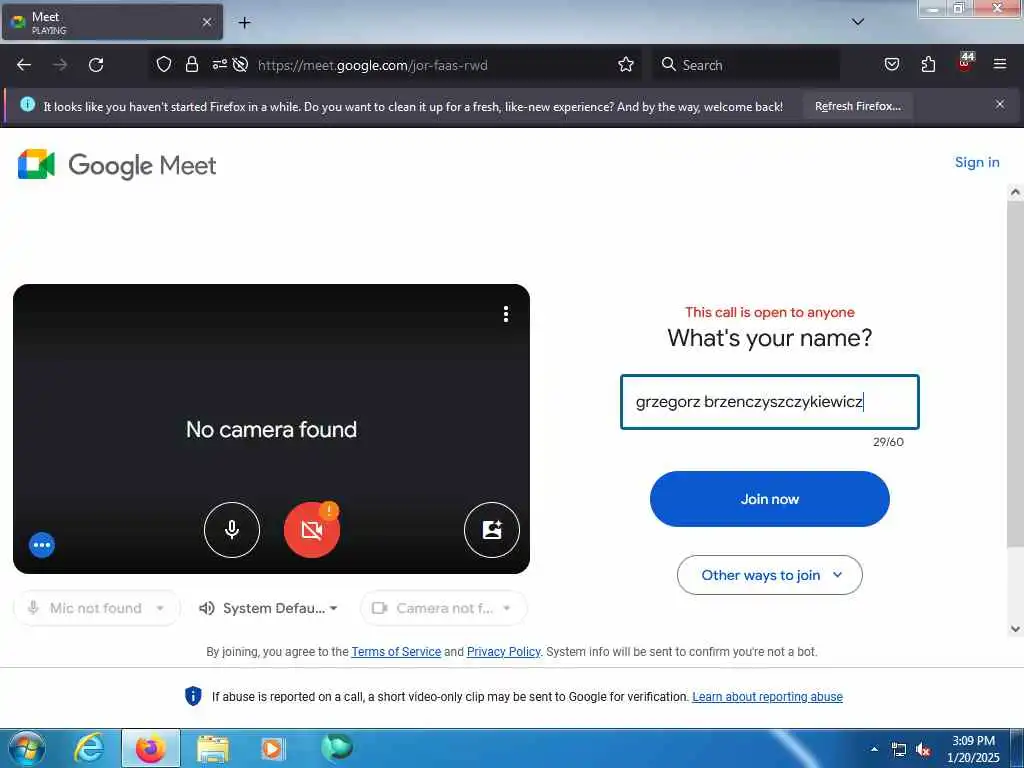Open the Sign in link
Screen dimensions: 1024x768
click(x=976, y=162)
